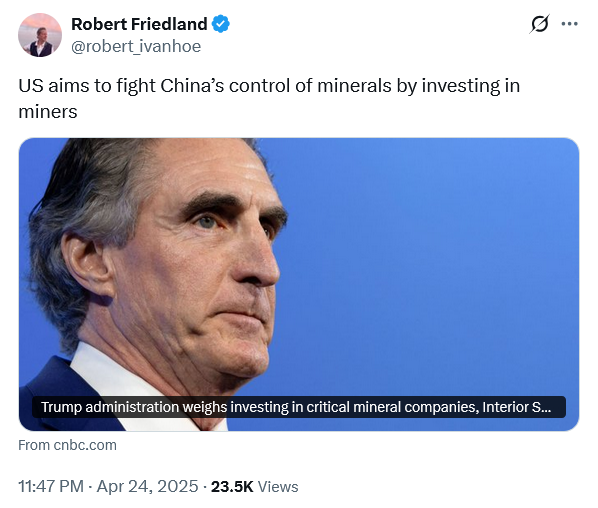Select the tweet text about China's minerals
This screenshot has height=508, width=598.
[269, 98]
